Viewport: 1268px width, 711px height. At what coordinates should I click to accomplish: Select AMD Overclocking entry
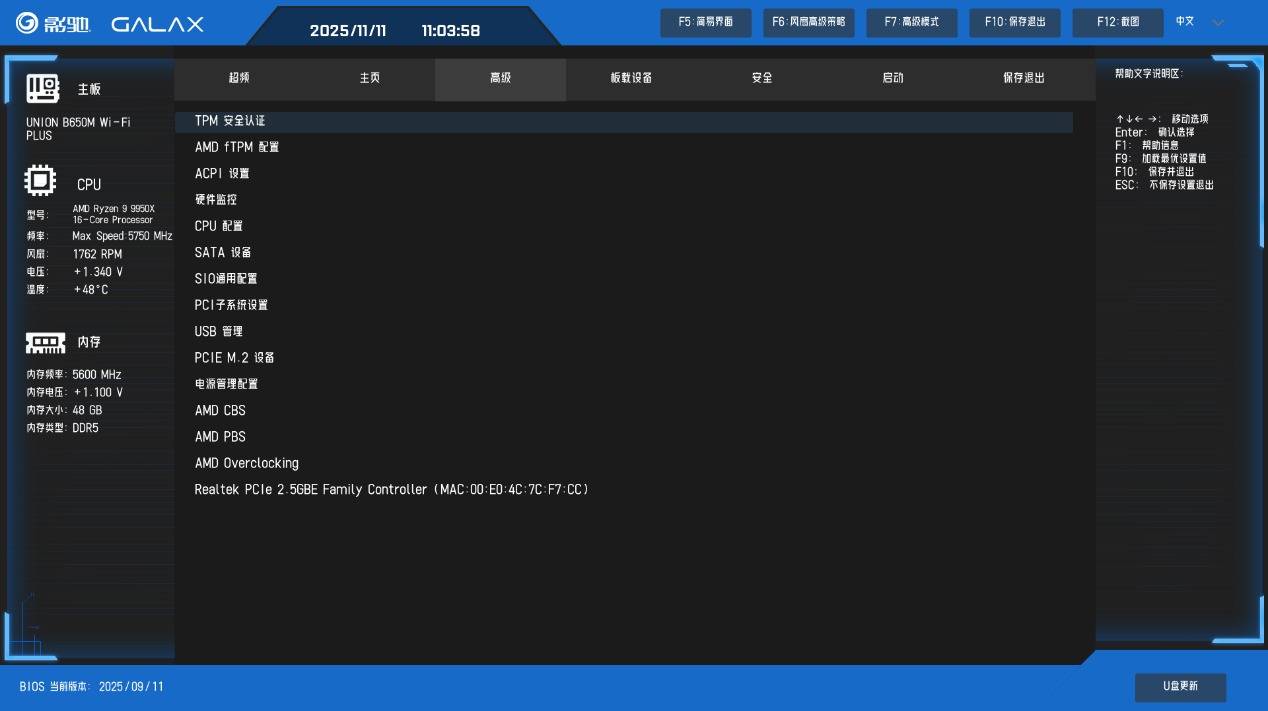point(247,463)
